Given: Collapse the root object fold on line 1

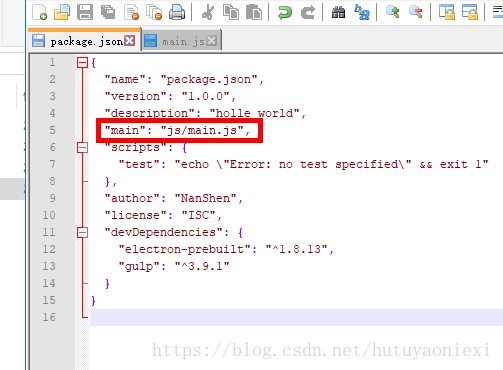Looking at the screenshot, I should tap(82, 62).
